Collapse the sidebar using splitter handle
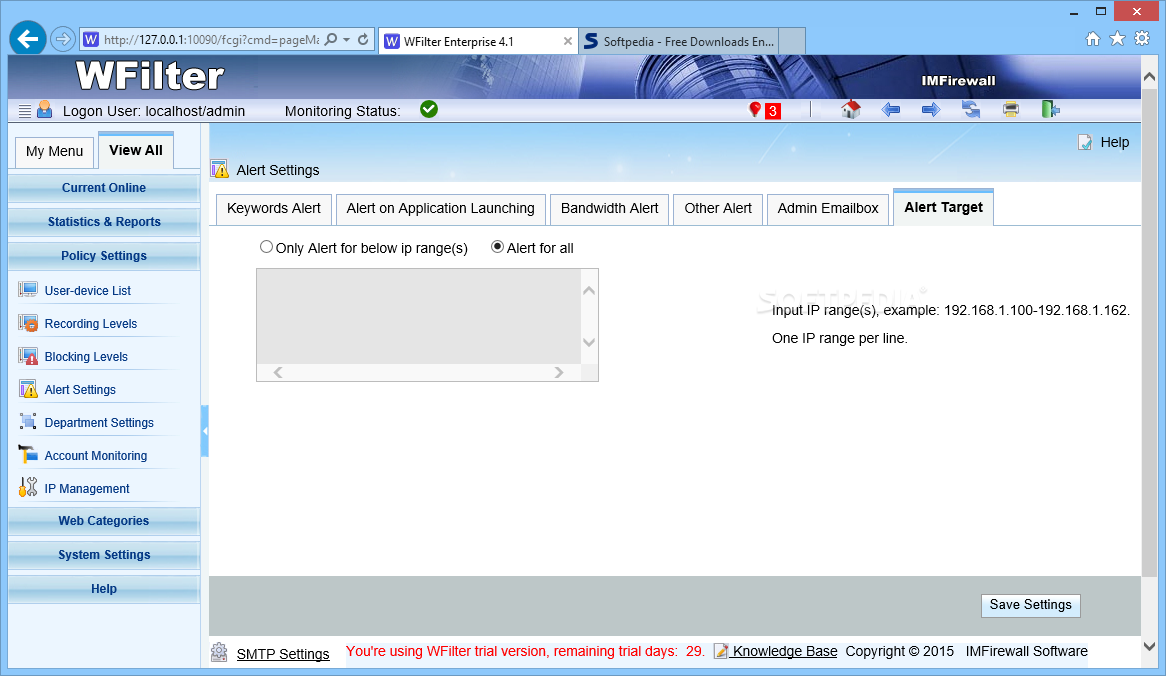 204,431
